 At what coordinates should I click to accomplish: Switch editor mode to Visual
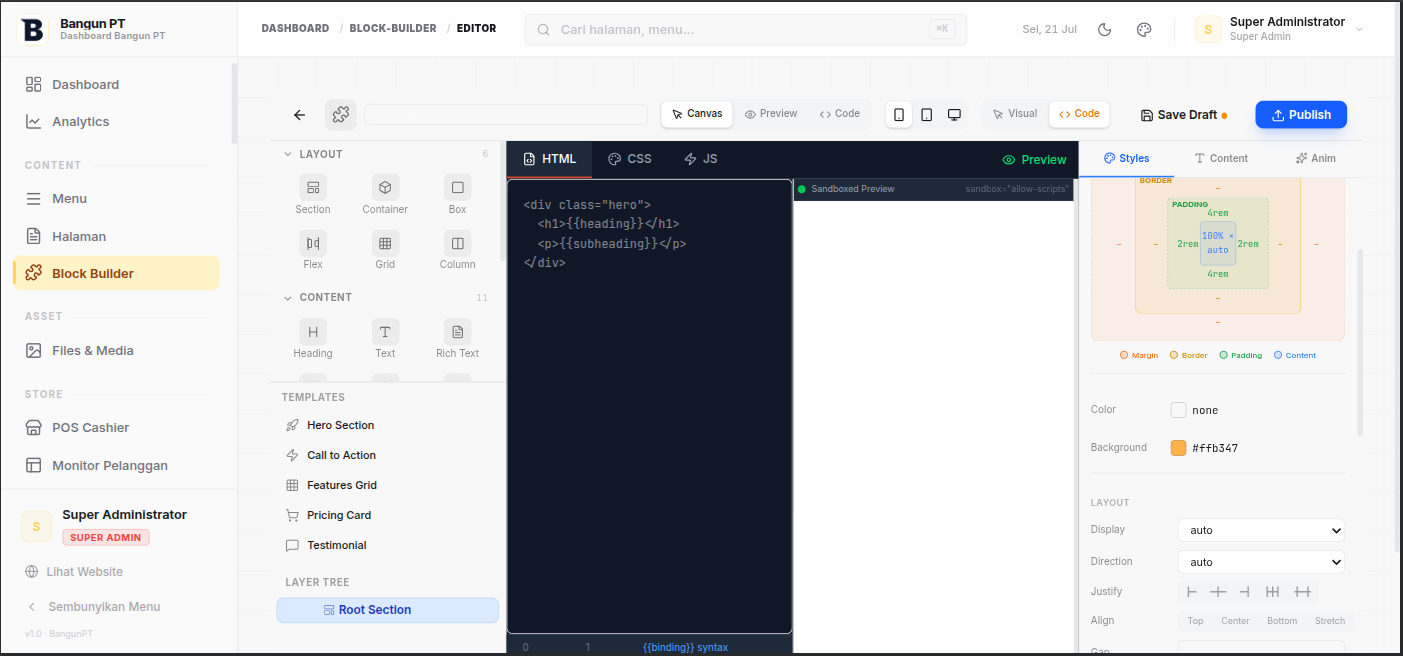pos(1014,114)
